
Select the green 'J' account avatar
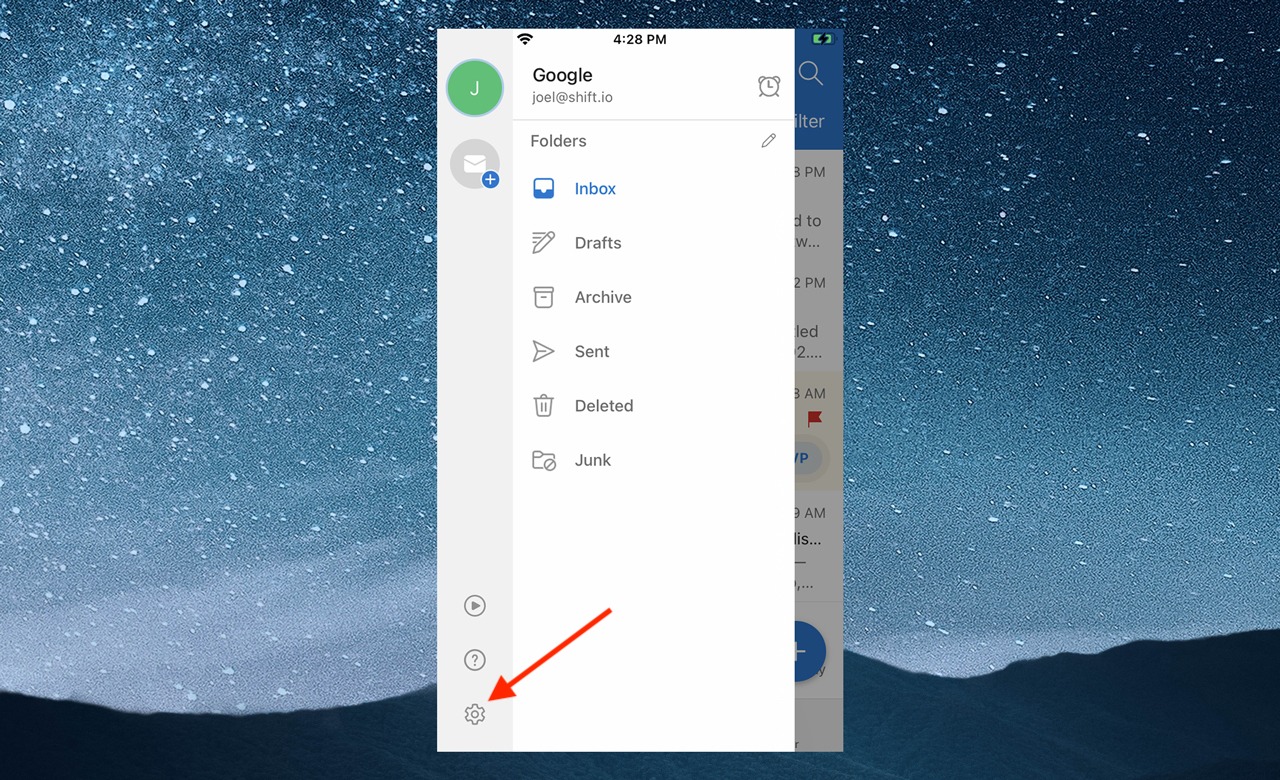tap(475, 88)
